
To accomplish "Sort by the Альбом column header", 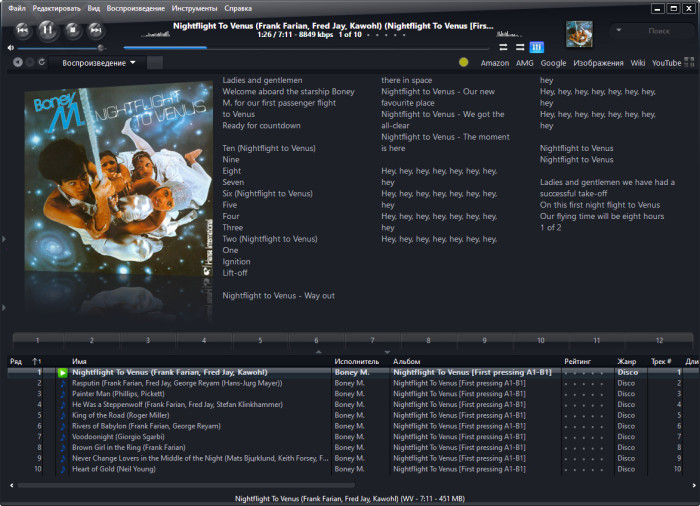I will [x=406, y=361].
